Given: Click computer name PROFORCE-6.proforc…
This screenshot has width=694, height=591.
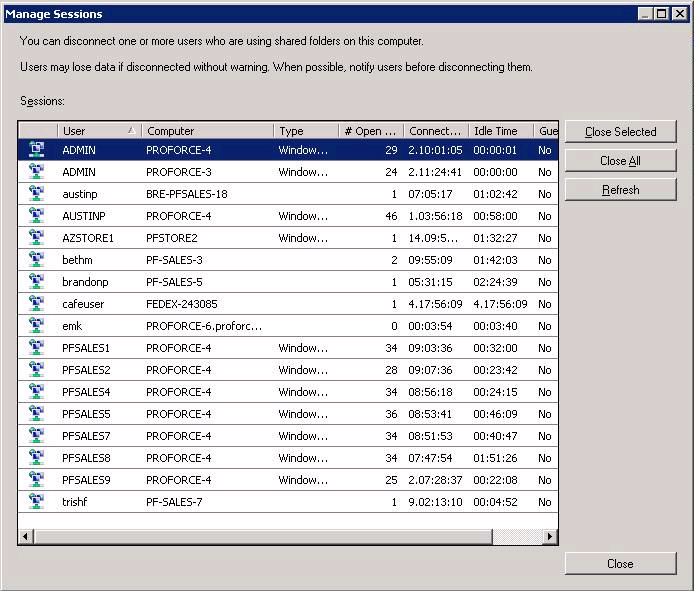Looking at the screenshot, I should pyautogui.click(x=204, y=326).
